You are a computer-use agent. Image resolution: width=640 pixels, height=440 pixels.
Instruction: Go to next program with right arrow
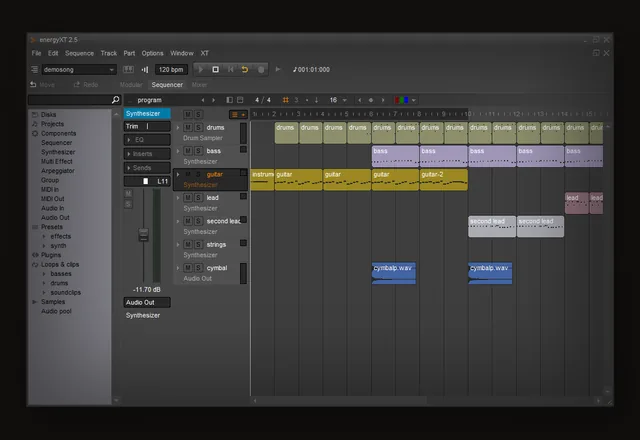click(x=213, y=100)
